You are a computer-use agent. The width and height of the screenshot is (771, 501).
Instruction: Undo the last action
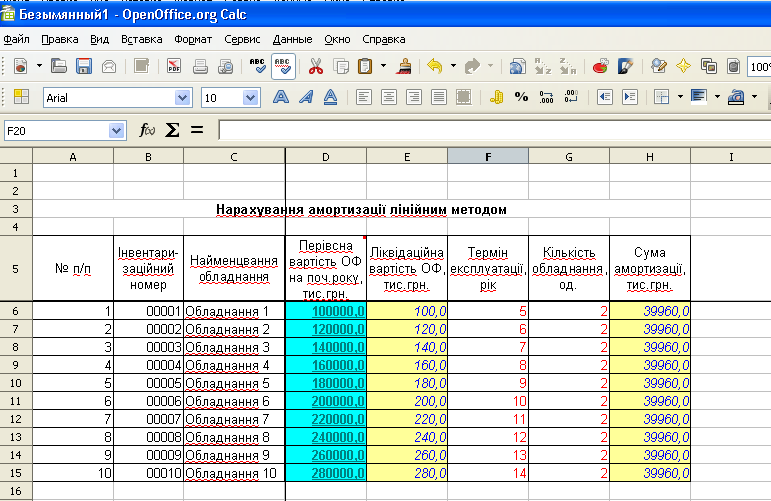point(435,66)
